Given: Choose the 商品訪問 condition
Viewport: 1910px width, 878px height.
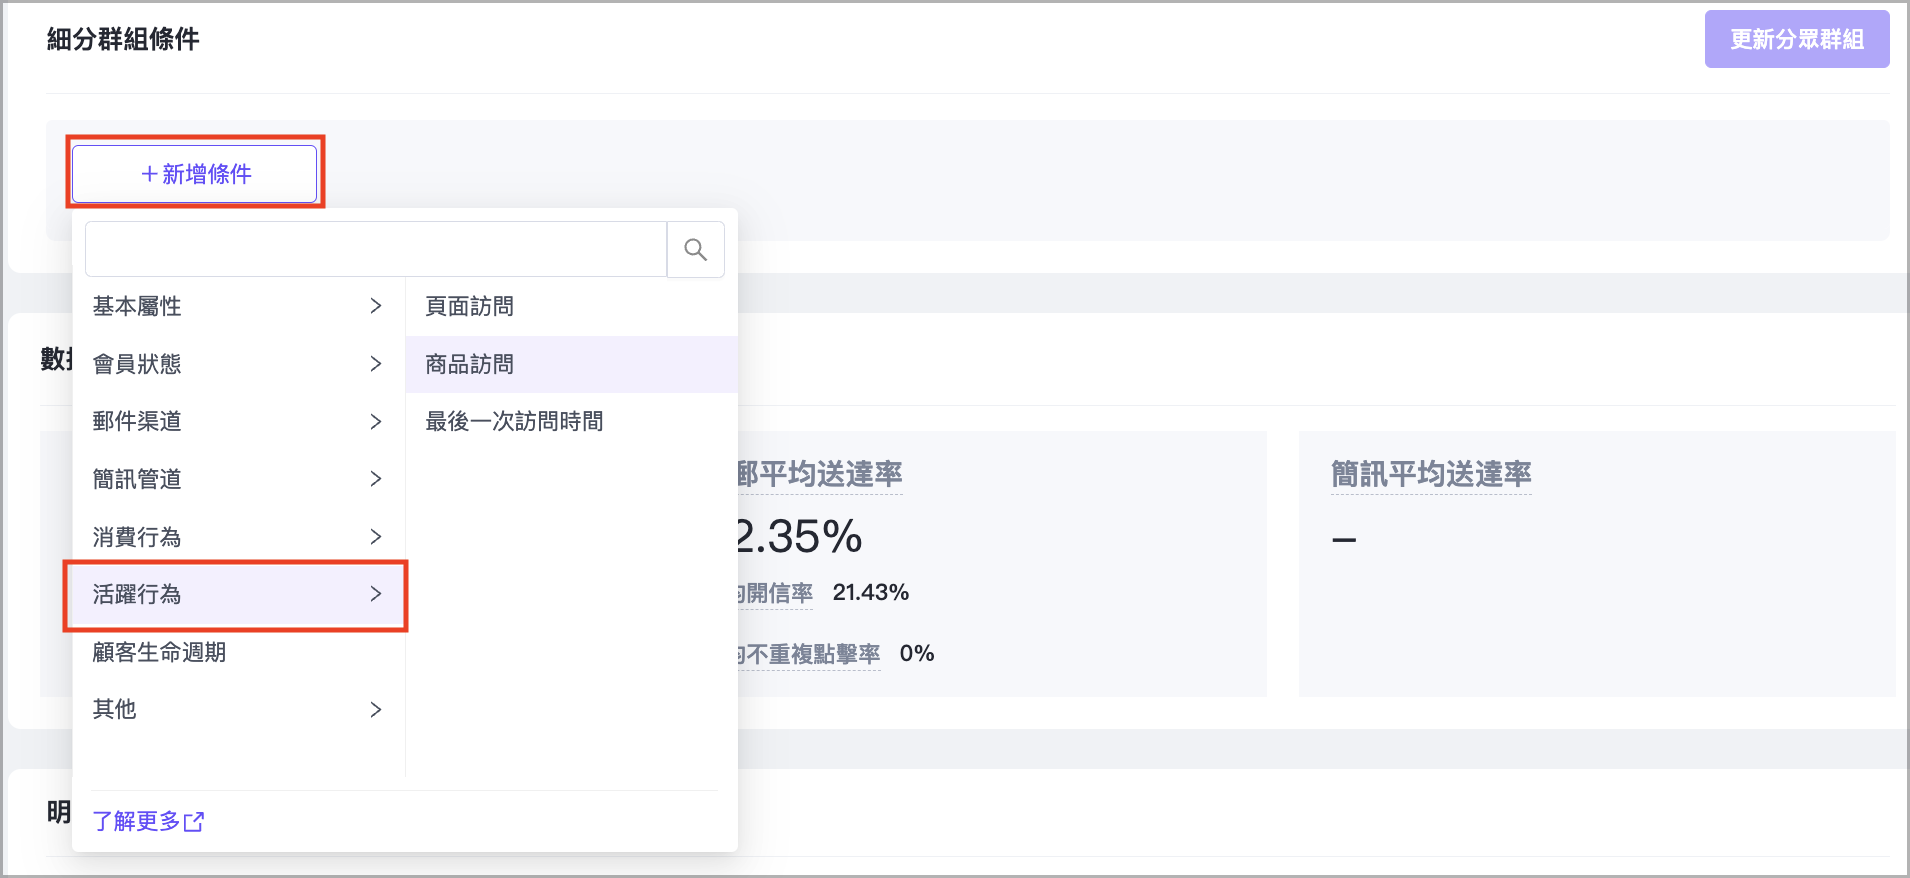Looking at the screenshot, I should [469, 364].
